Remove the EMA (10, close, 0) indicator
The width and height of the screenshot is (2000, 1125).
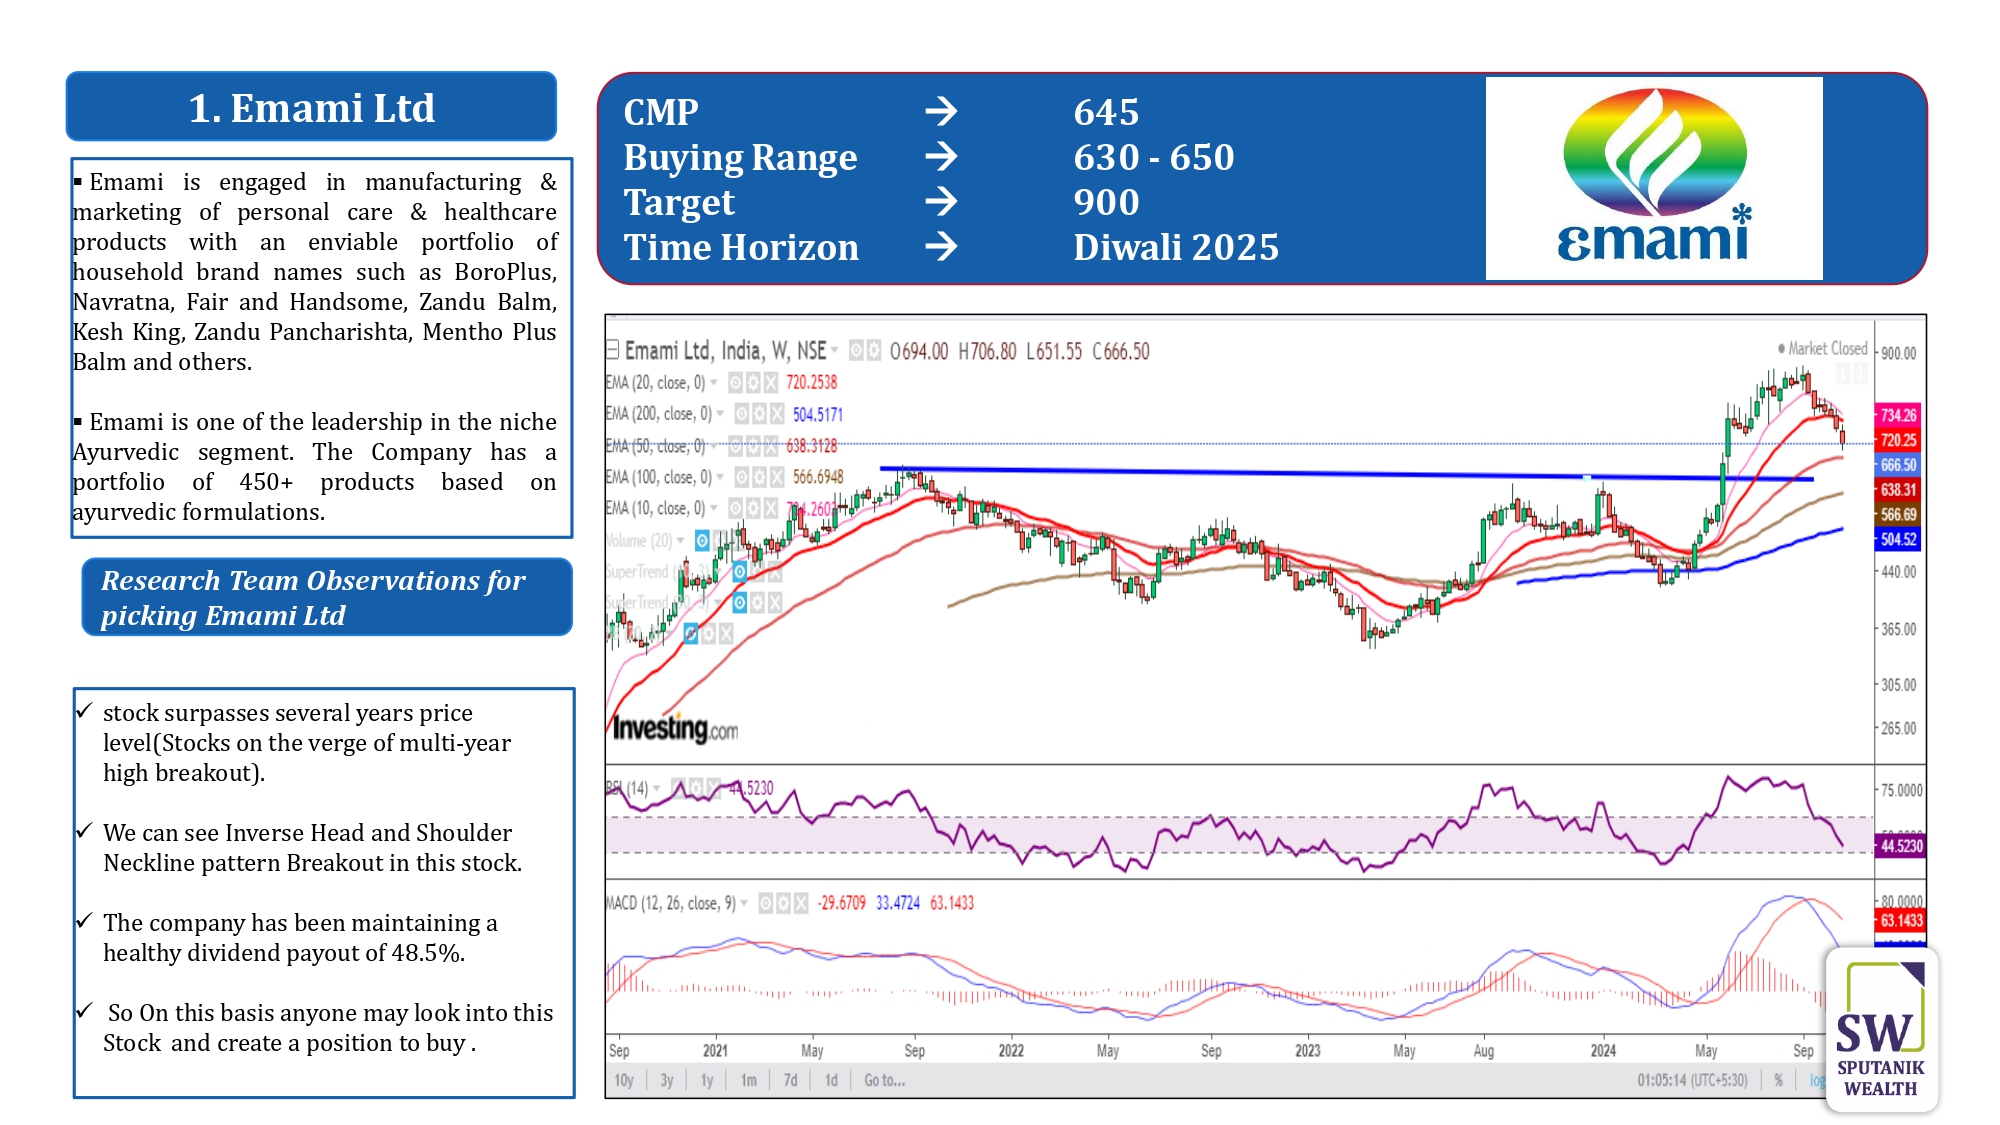point(770,509)
